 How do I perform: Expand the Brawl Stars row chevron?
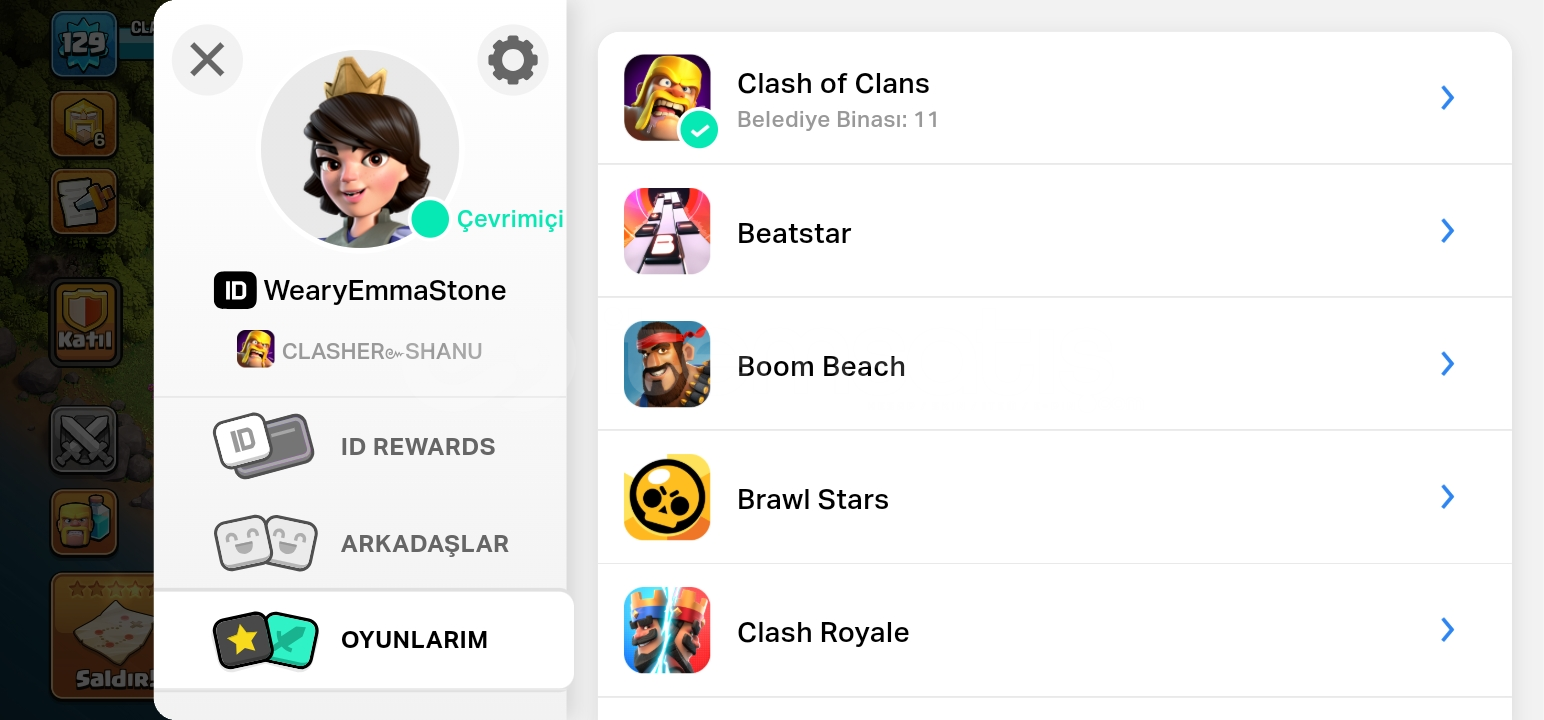pos(1447,497)
